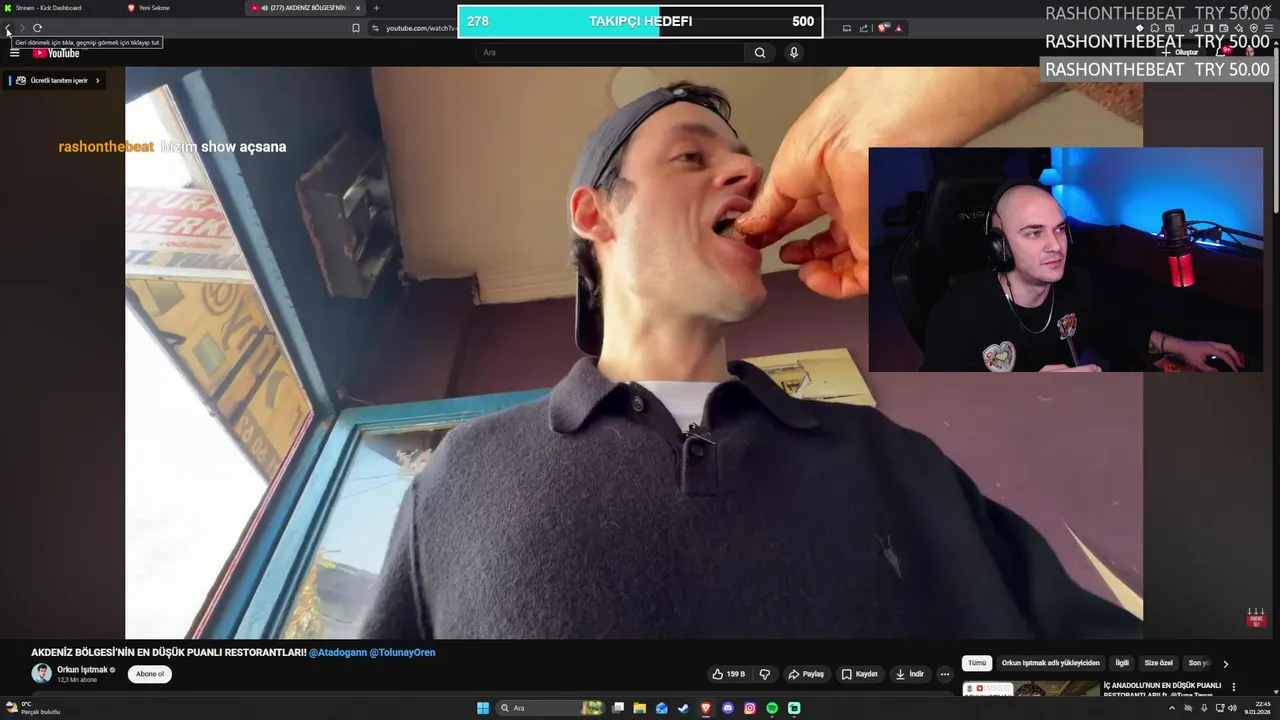Reload the page with the refresh icon
This screenshot has height=720, width=1280.
(x=37, y=28)
